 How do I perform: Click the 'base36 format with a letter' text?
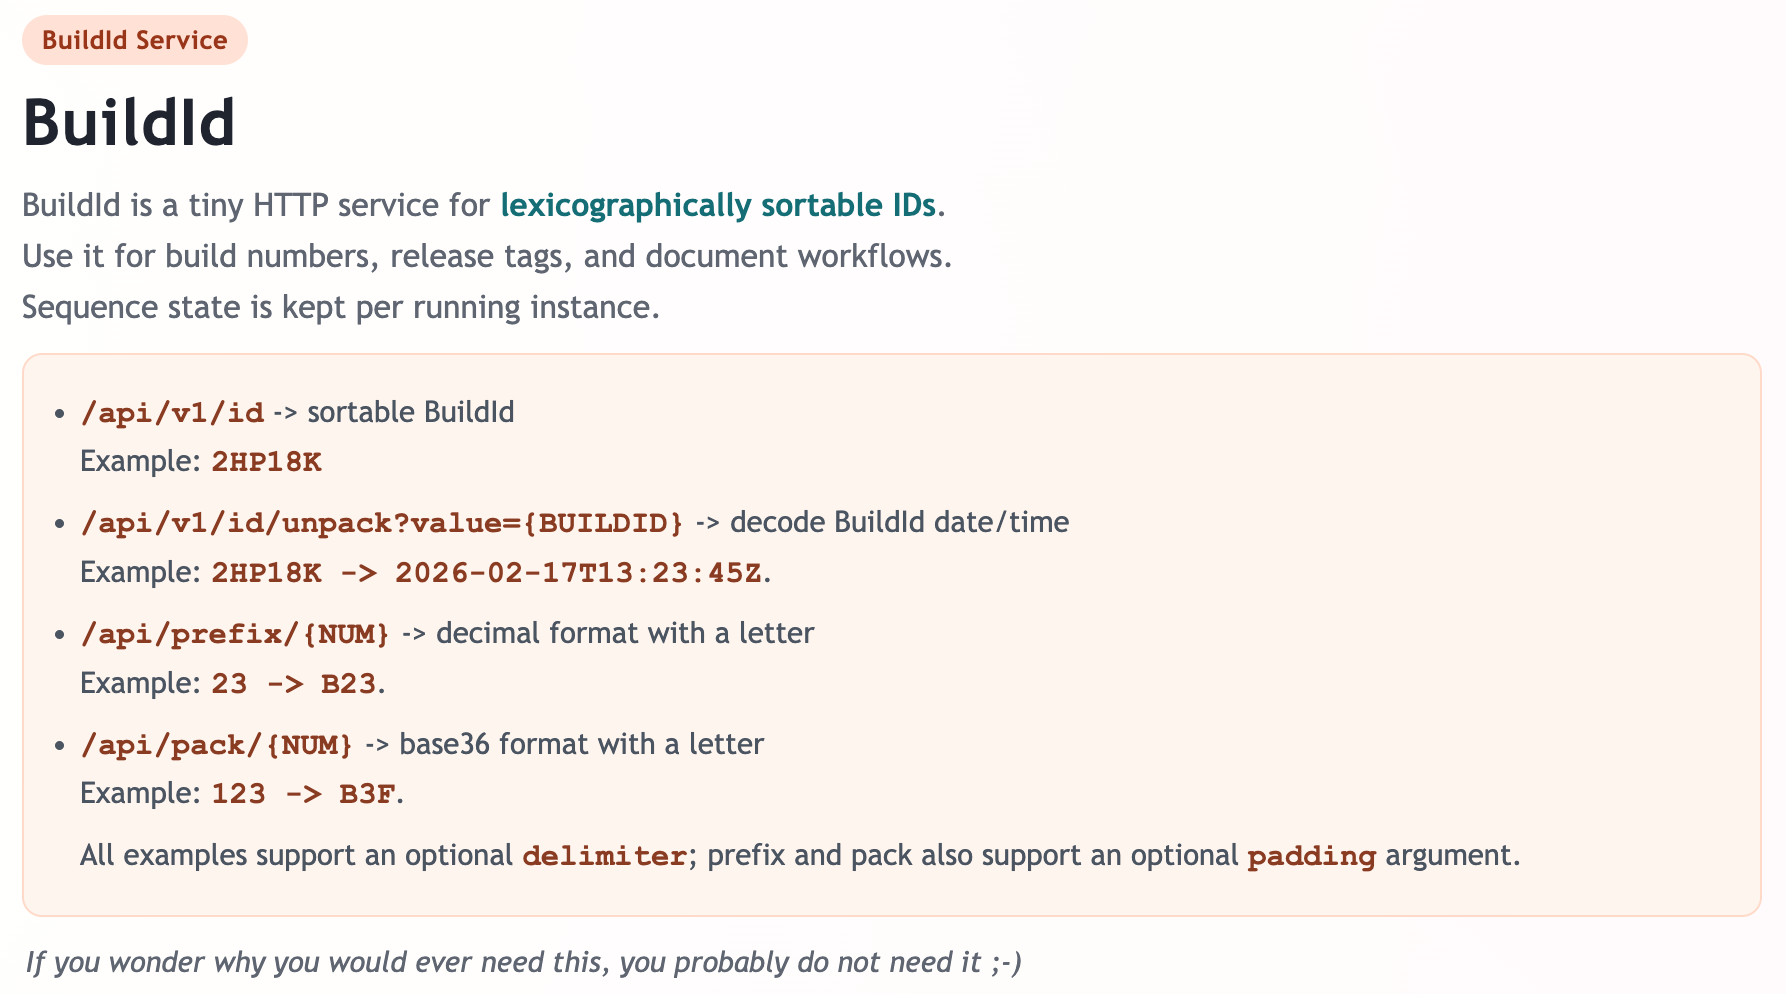(581, 744)
